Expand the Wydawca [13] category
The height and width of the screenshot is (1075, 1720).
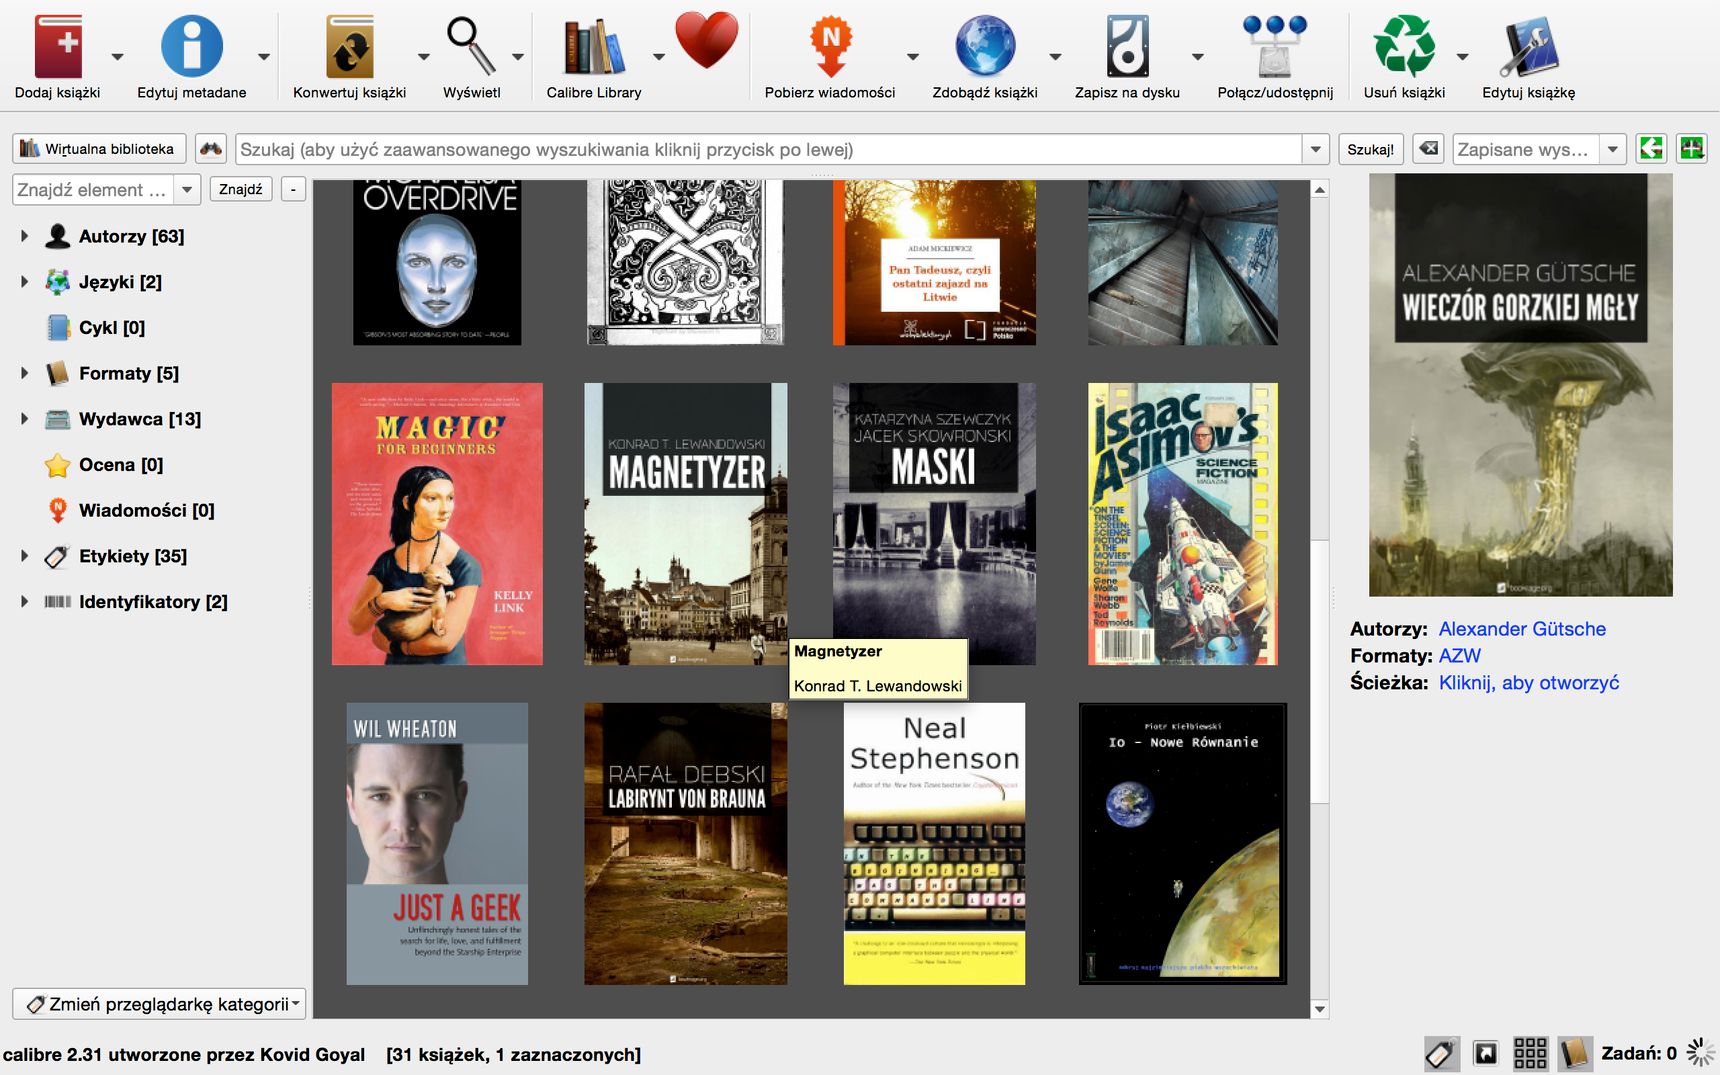coord(24,419)
